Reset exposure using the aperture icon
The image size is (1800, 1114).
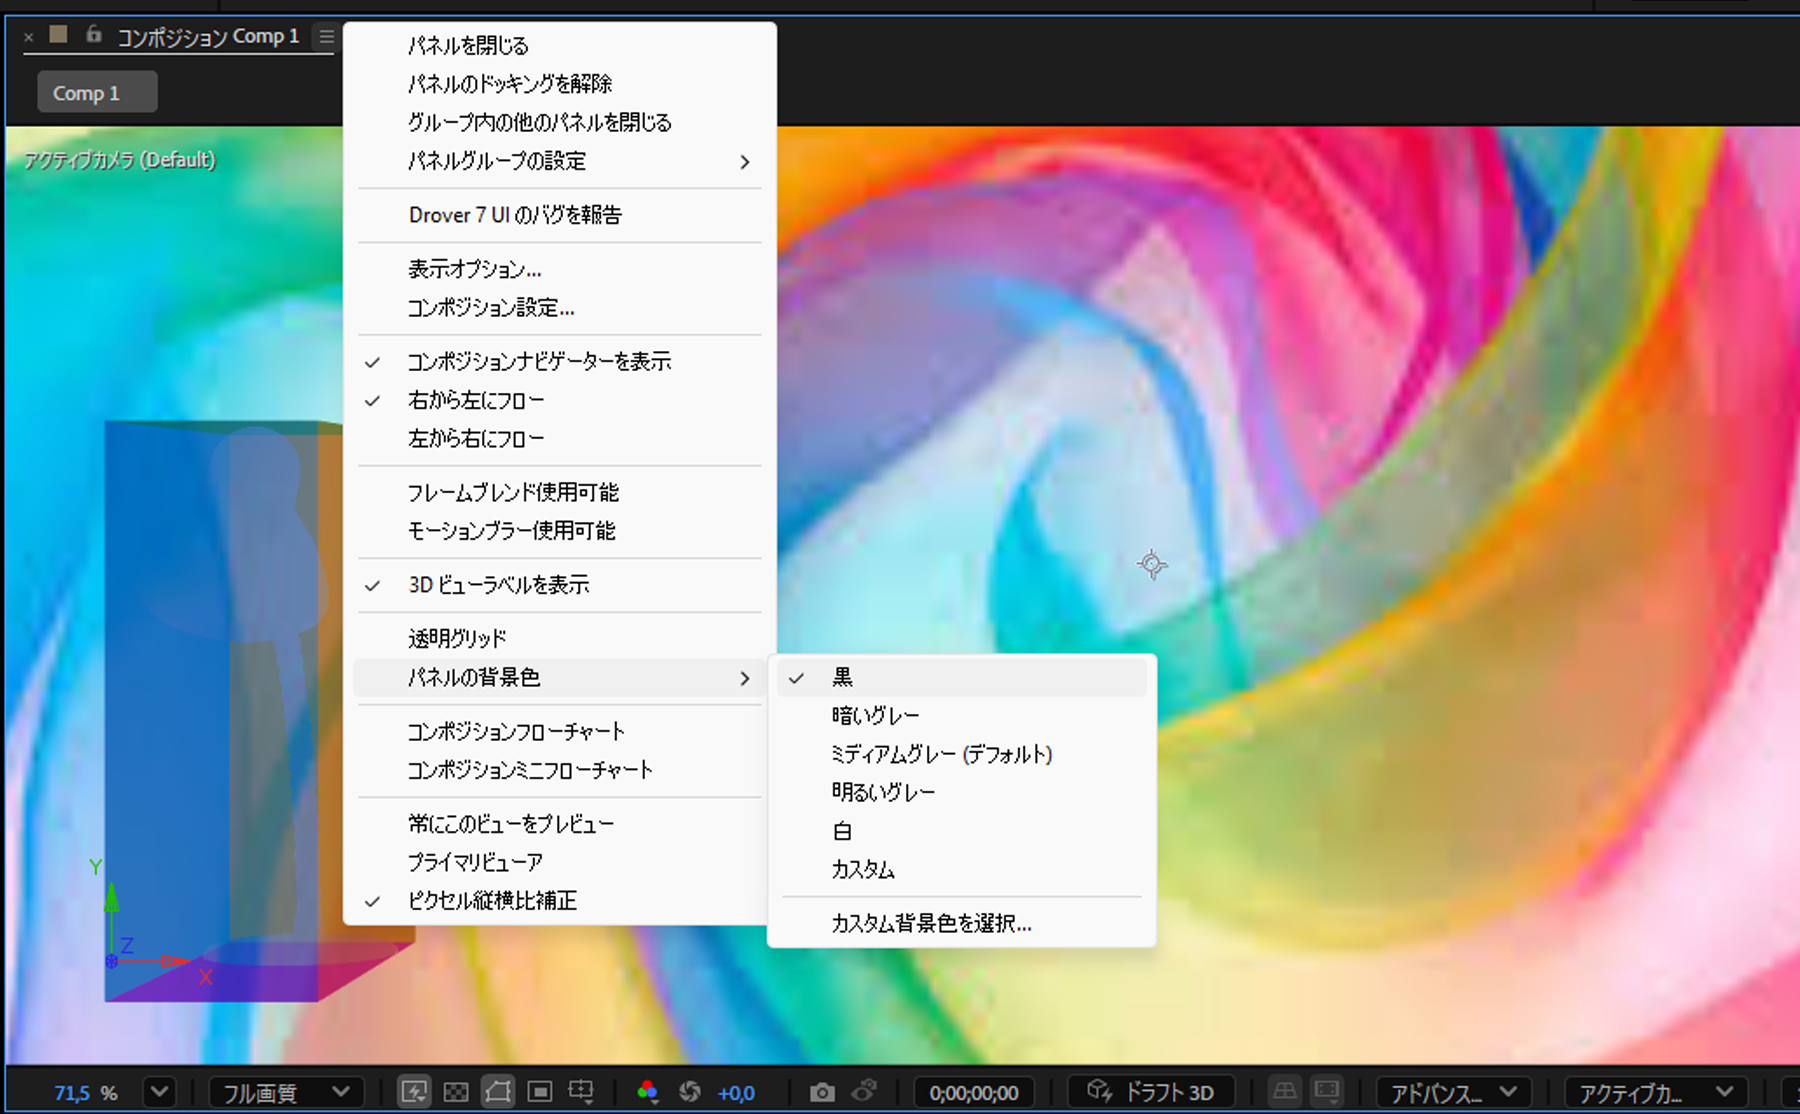coord(690,1091)
